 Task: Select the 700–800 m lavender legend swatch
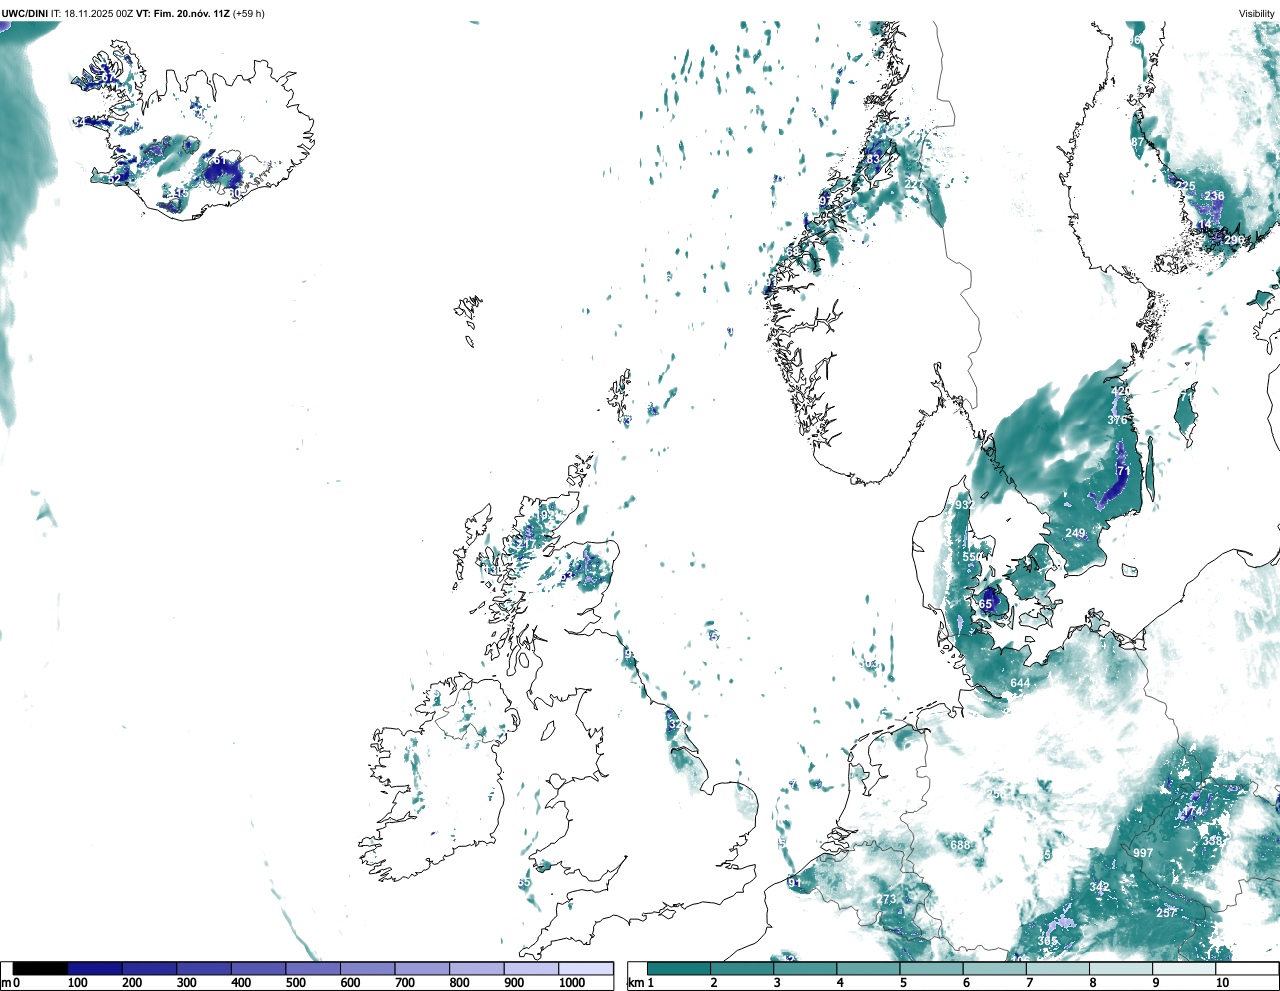422,968
